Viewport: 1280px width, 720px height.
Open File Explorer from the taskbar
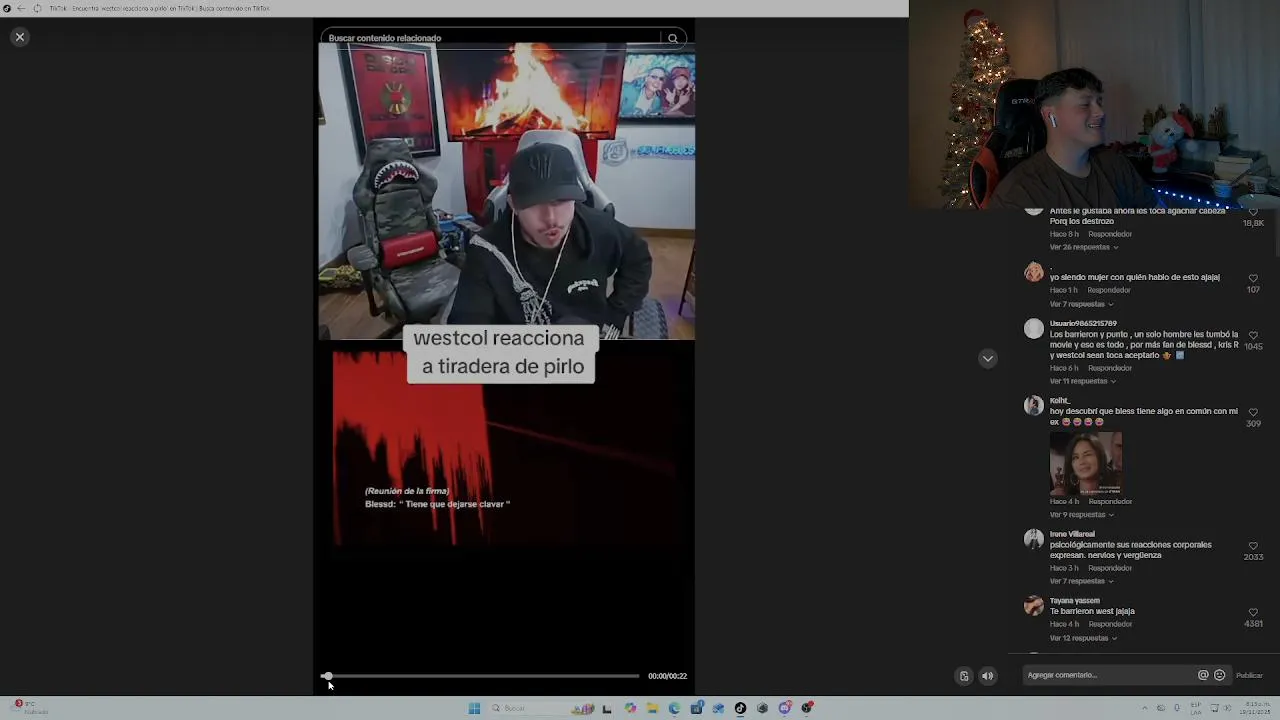pyautogui.click(x=652, y=708)
